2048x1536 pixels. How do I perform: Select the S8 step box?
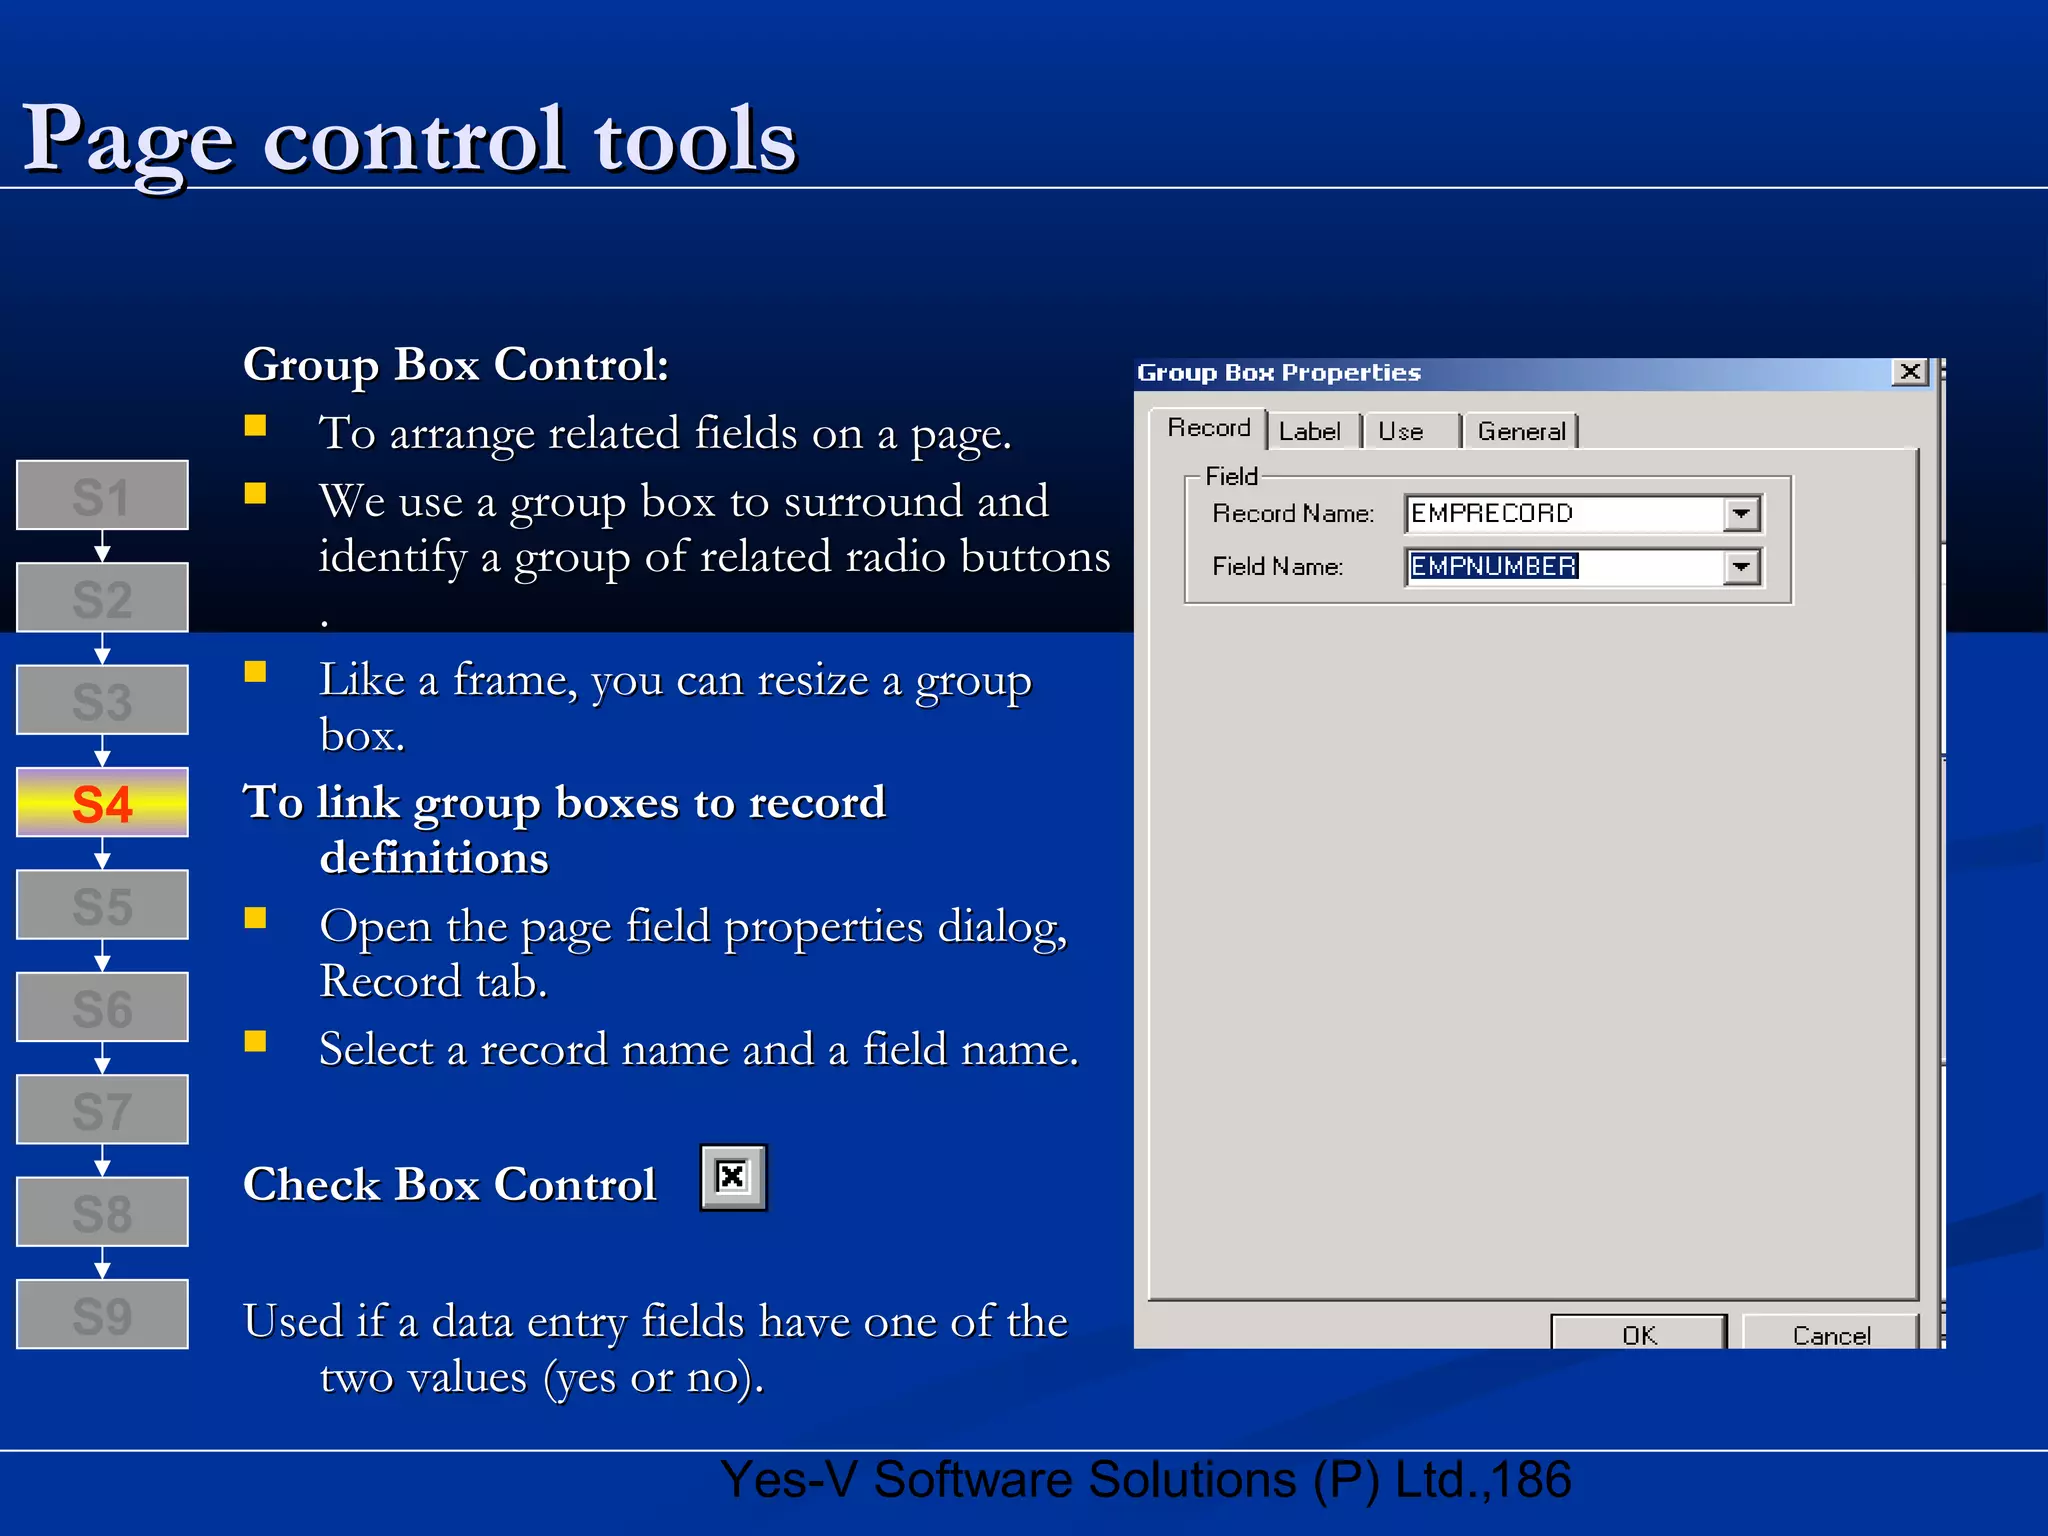click(x=102, y=1211)
